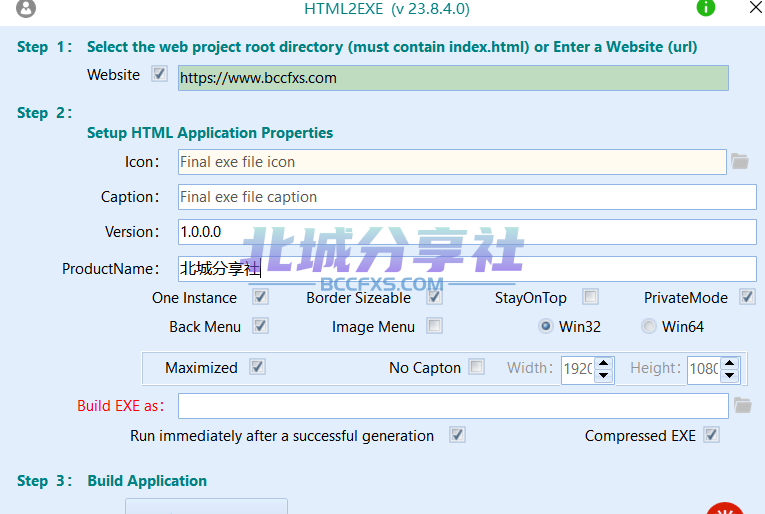Enable Image Menu checkbox

(434, 326)
